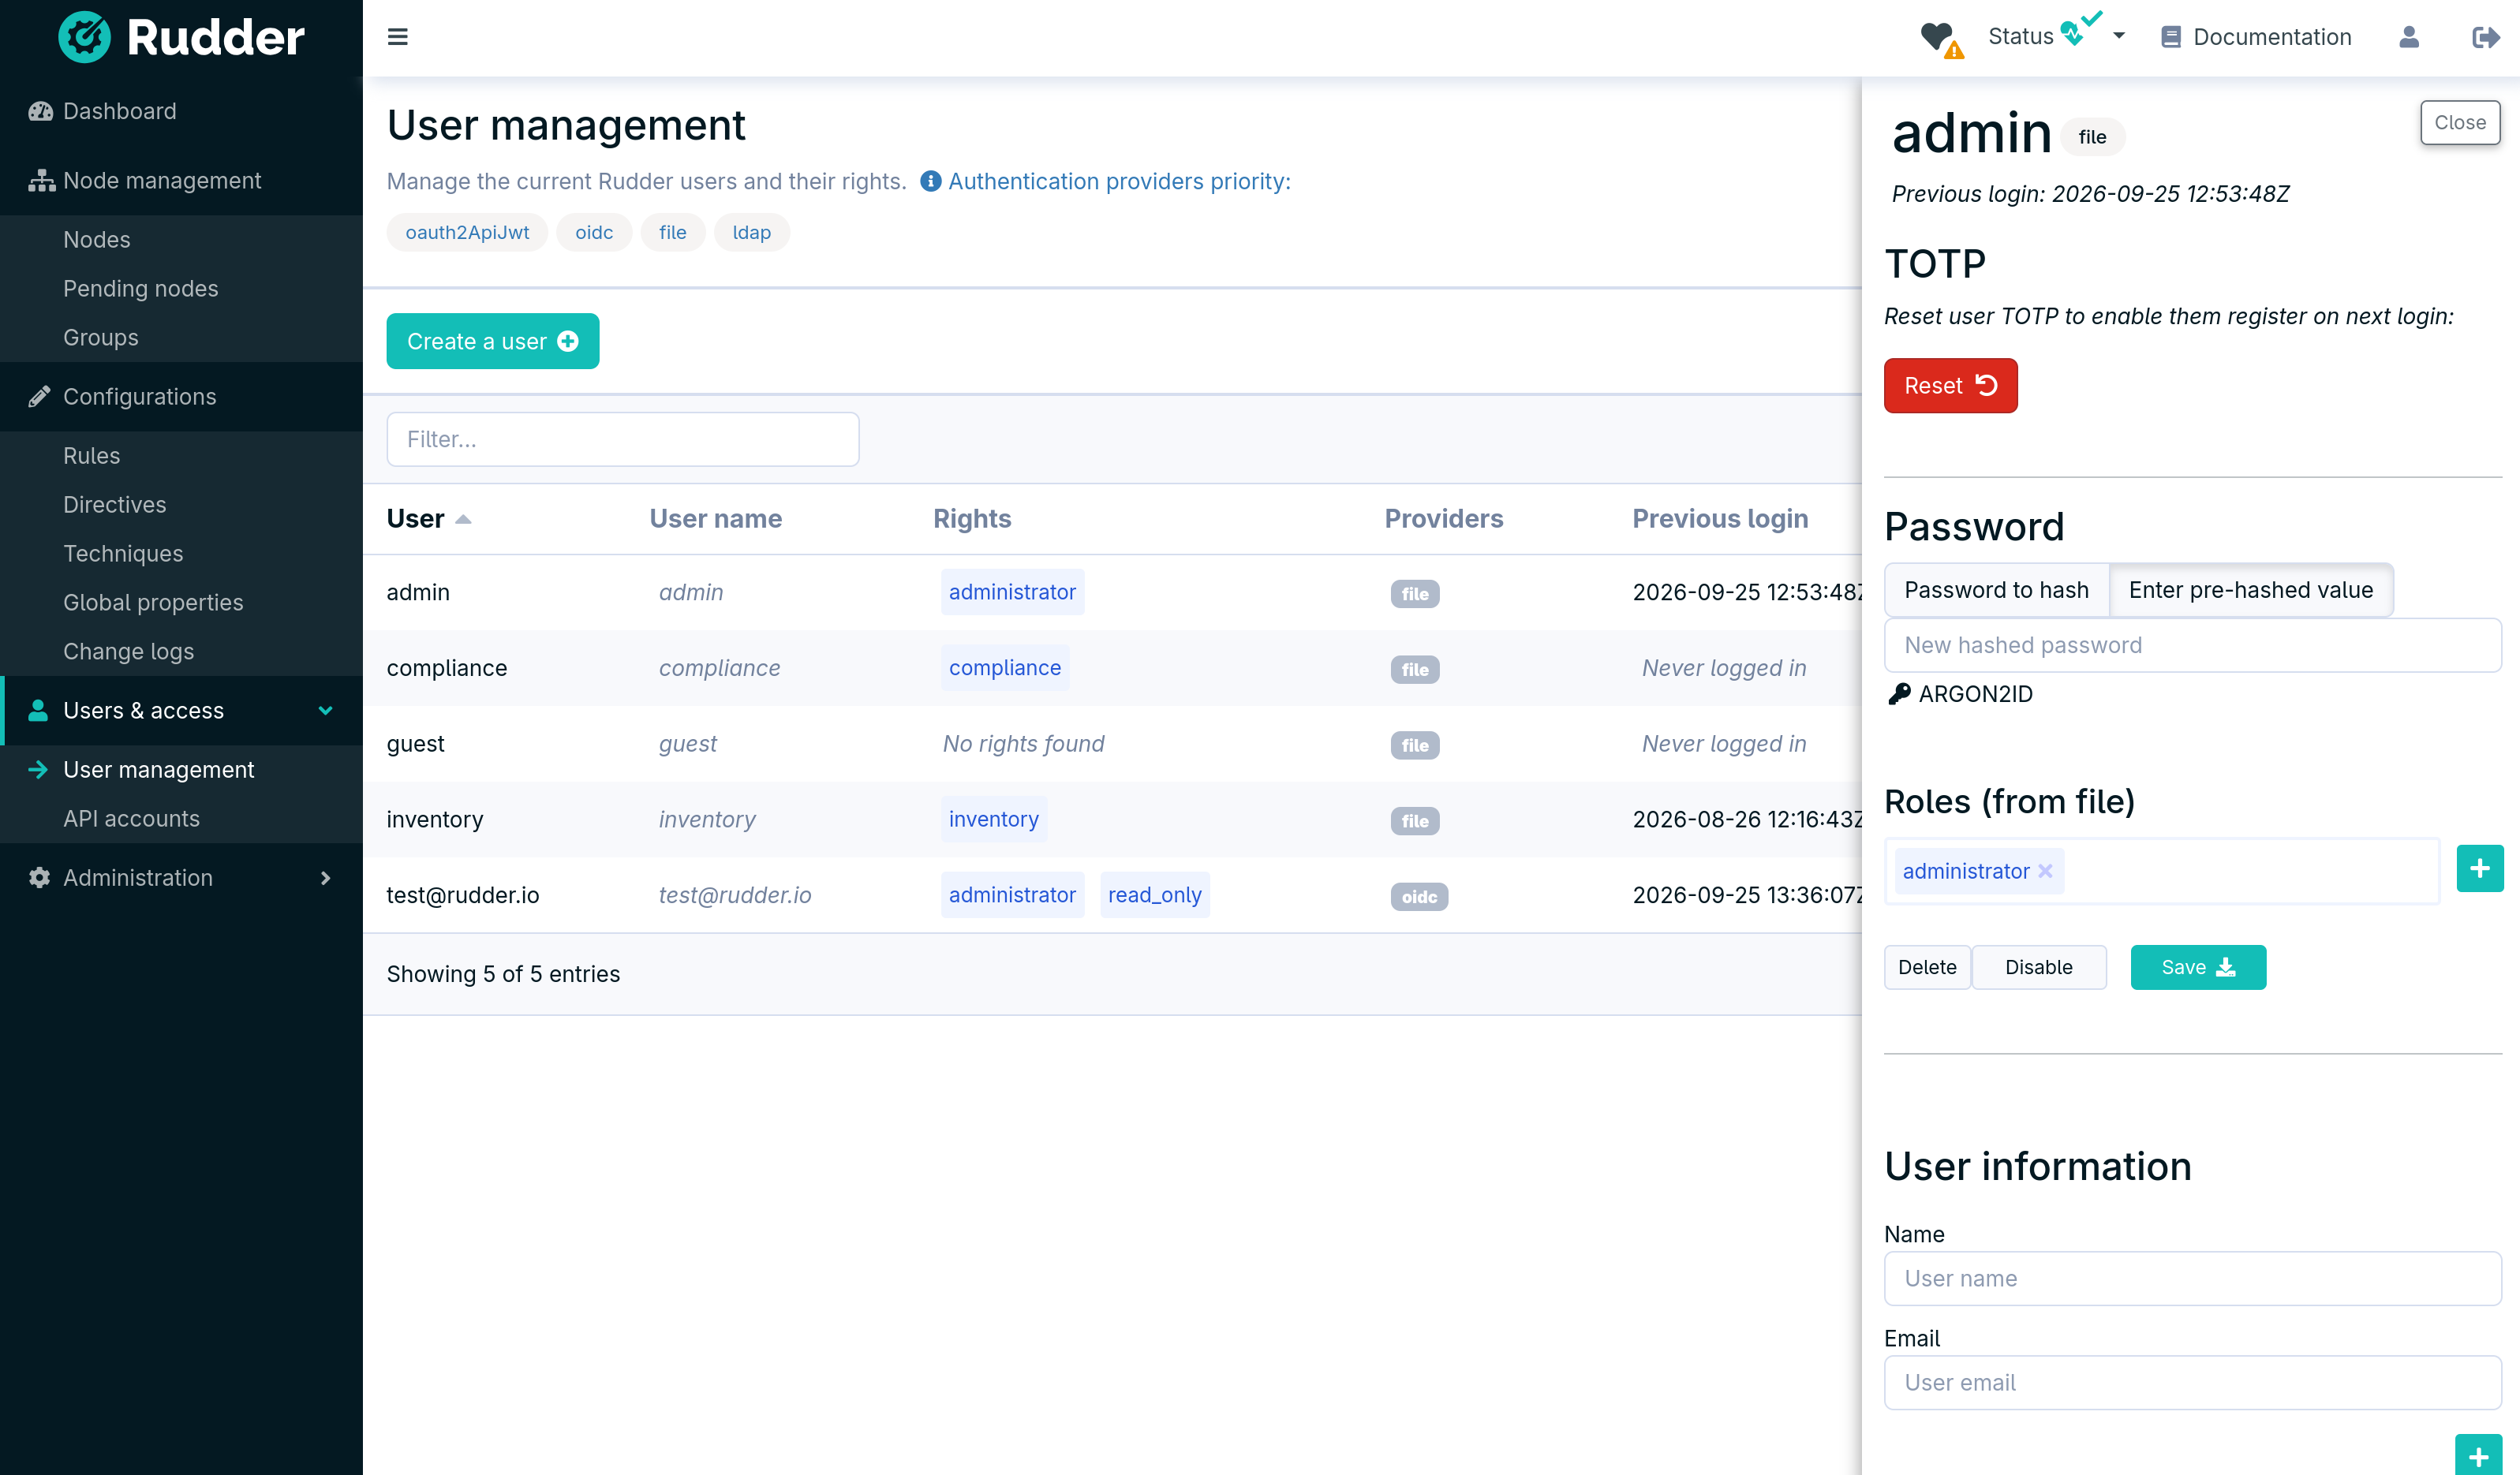The height and width of the screenshot is (1475, 2520).
Task: Click the Create a user button
Action: click(x=492, y=342)
